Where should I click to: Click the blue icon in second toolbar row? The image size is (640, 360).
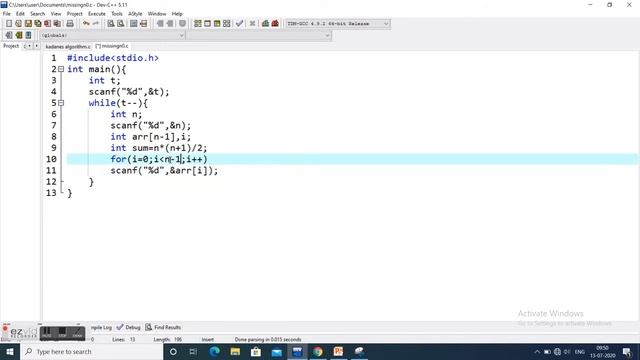(29, 35)
